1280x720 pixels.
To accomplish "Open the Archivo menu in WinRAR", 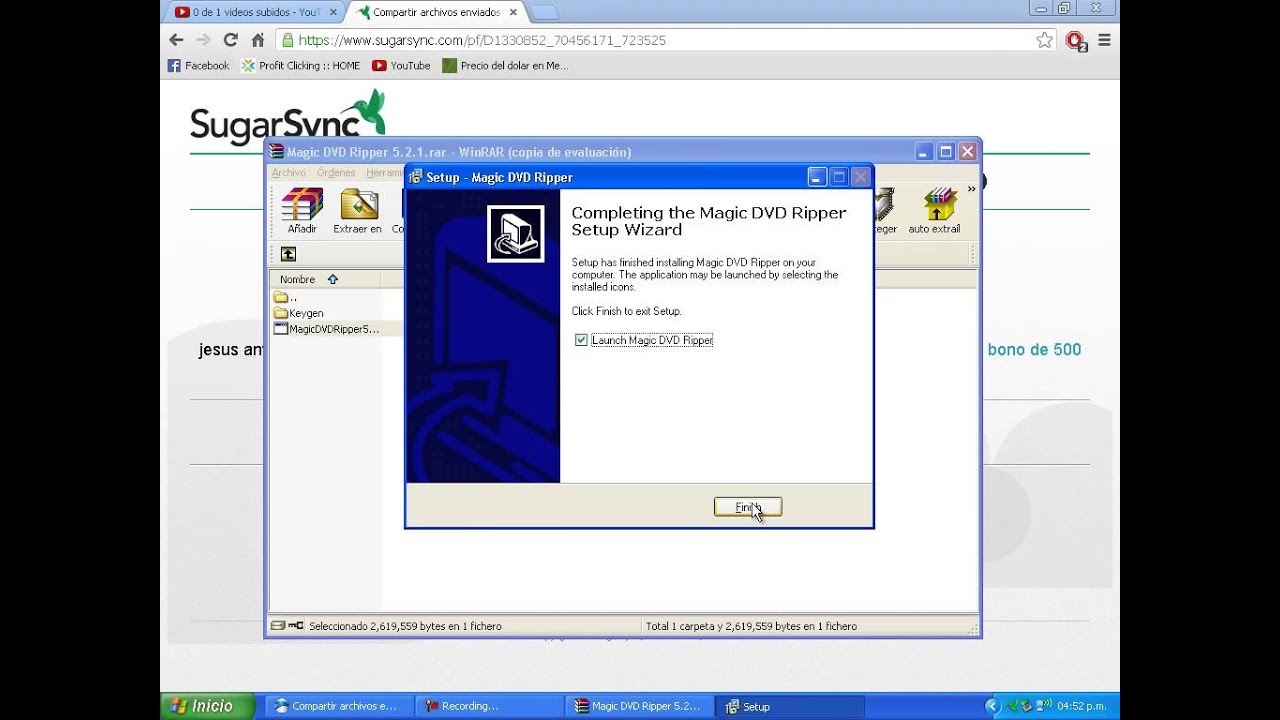I will tap(289, 173).
